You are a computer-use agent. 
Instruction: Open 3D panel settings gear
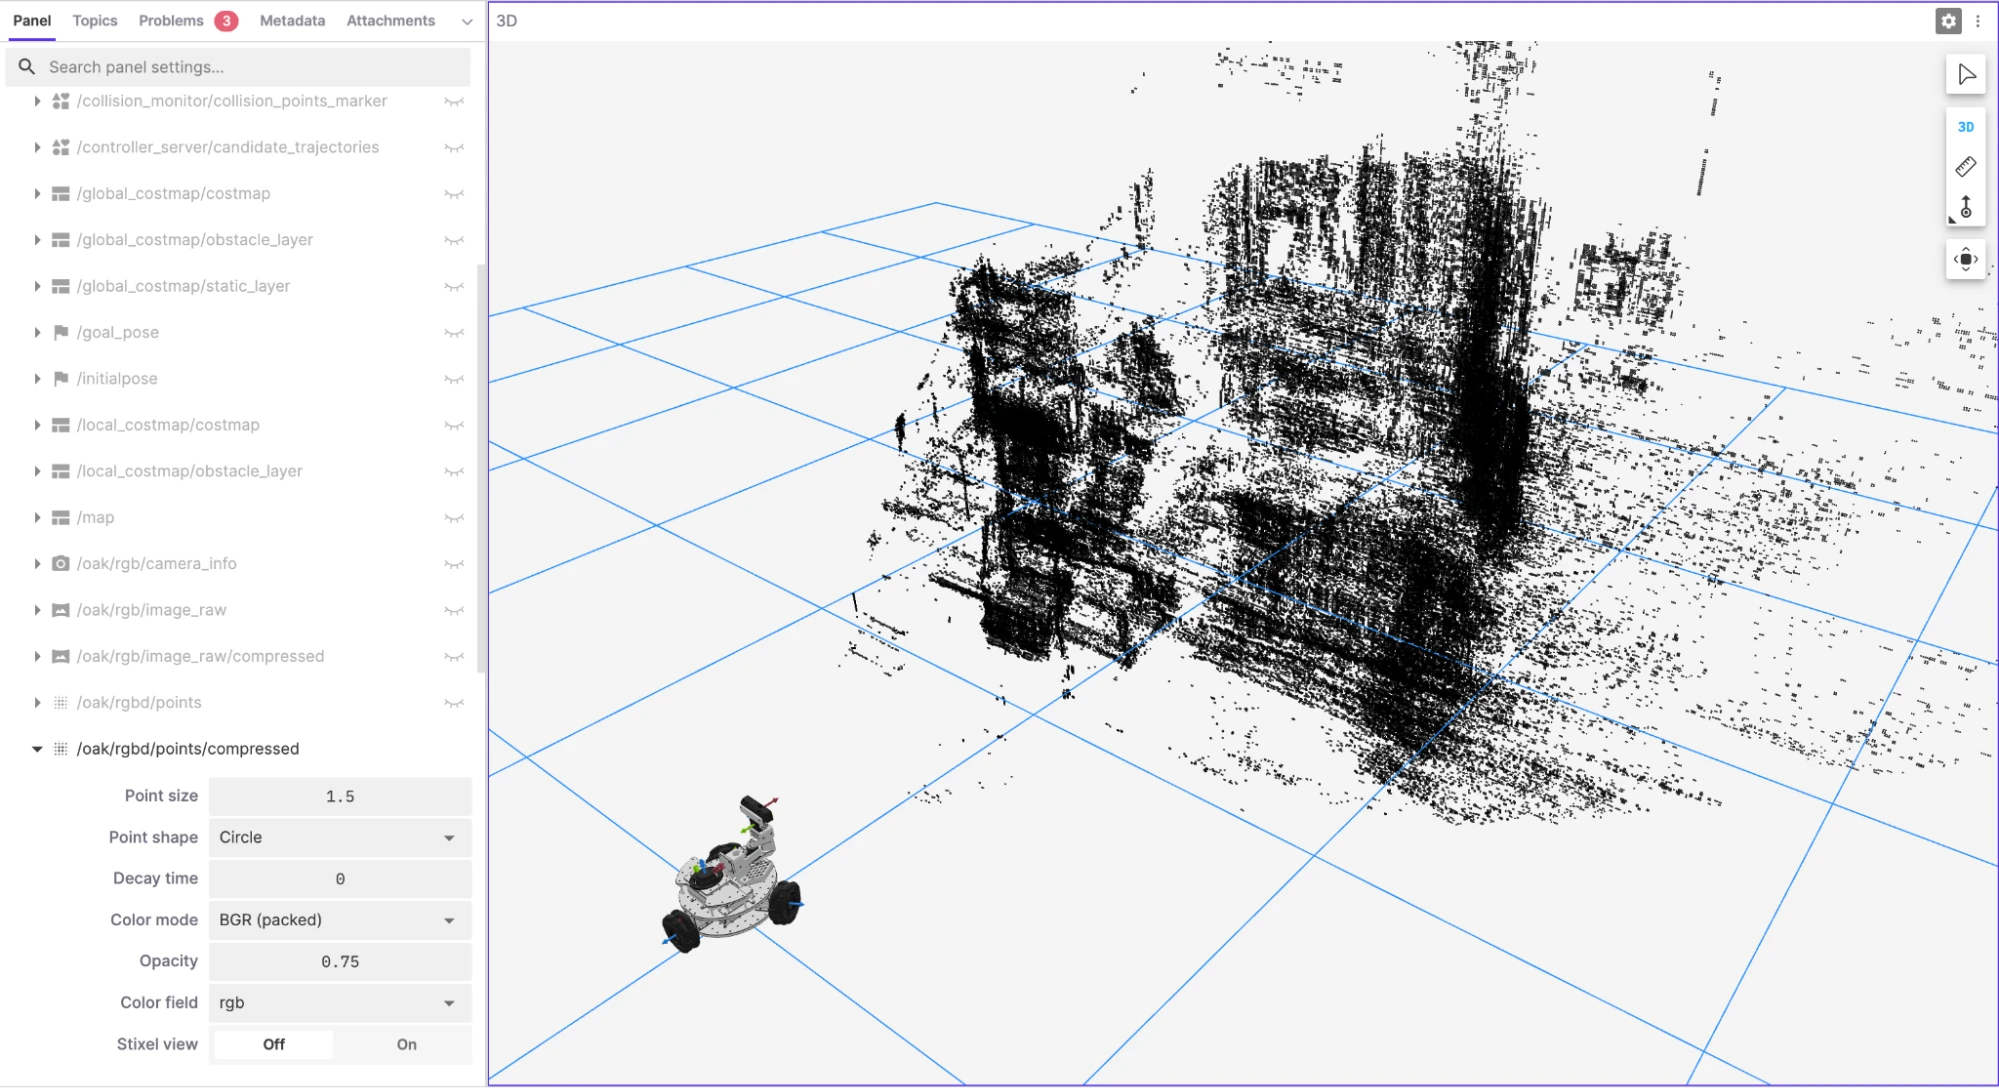pos(1948,21)
